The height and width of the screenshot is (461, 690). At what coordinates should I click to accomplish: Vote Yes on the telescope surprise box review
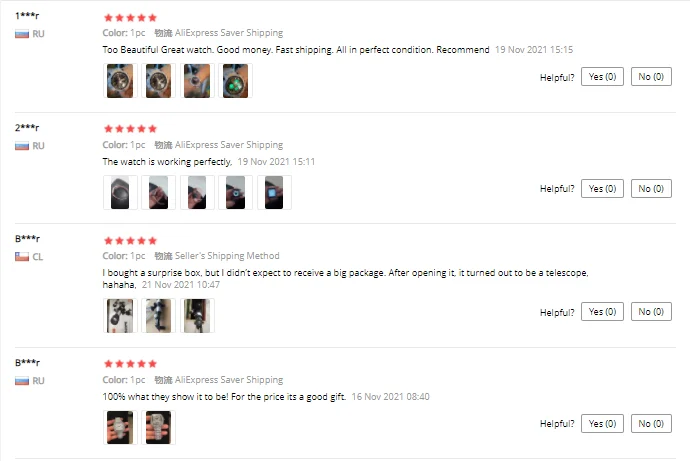pos(602,312)
